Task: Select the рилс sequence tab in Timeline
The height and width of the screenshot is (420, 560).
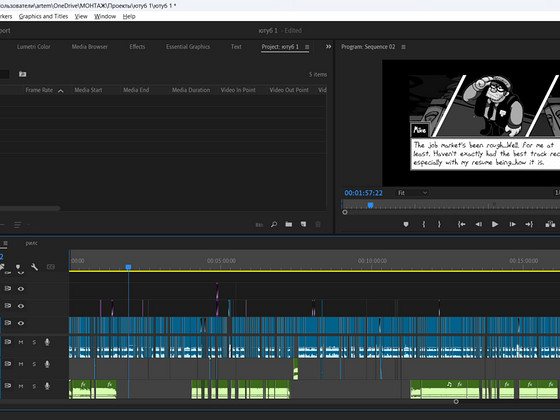Action: [31, 243]
